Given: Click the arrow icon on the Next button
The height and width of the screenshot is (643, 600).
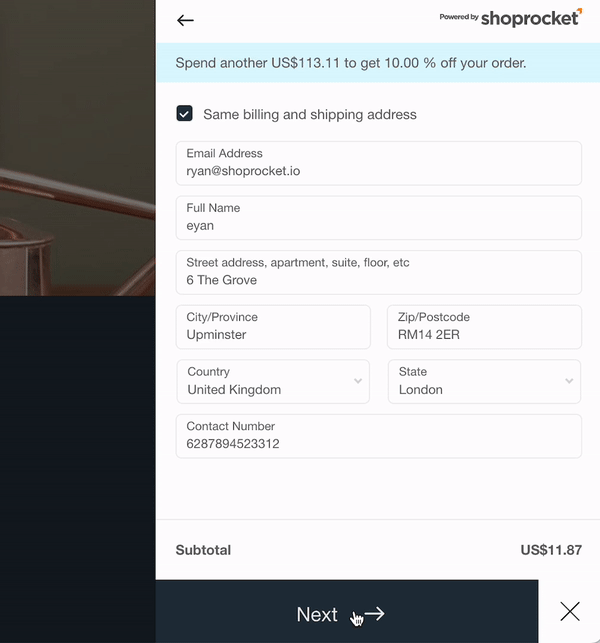Looking at the screenshot, I should pyautogui.click(x=374, y=614).
